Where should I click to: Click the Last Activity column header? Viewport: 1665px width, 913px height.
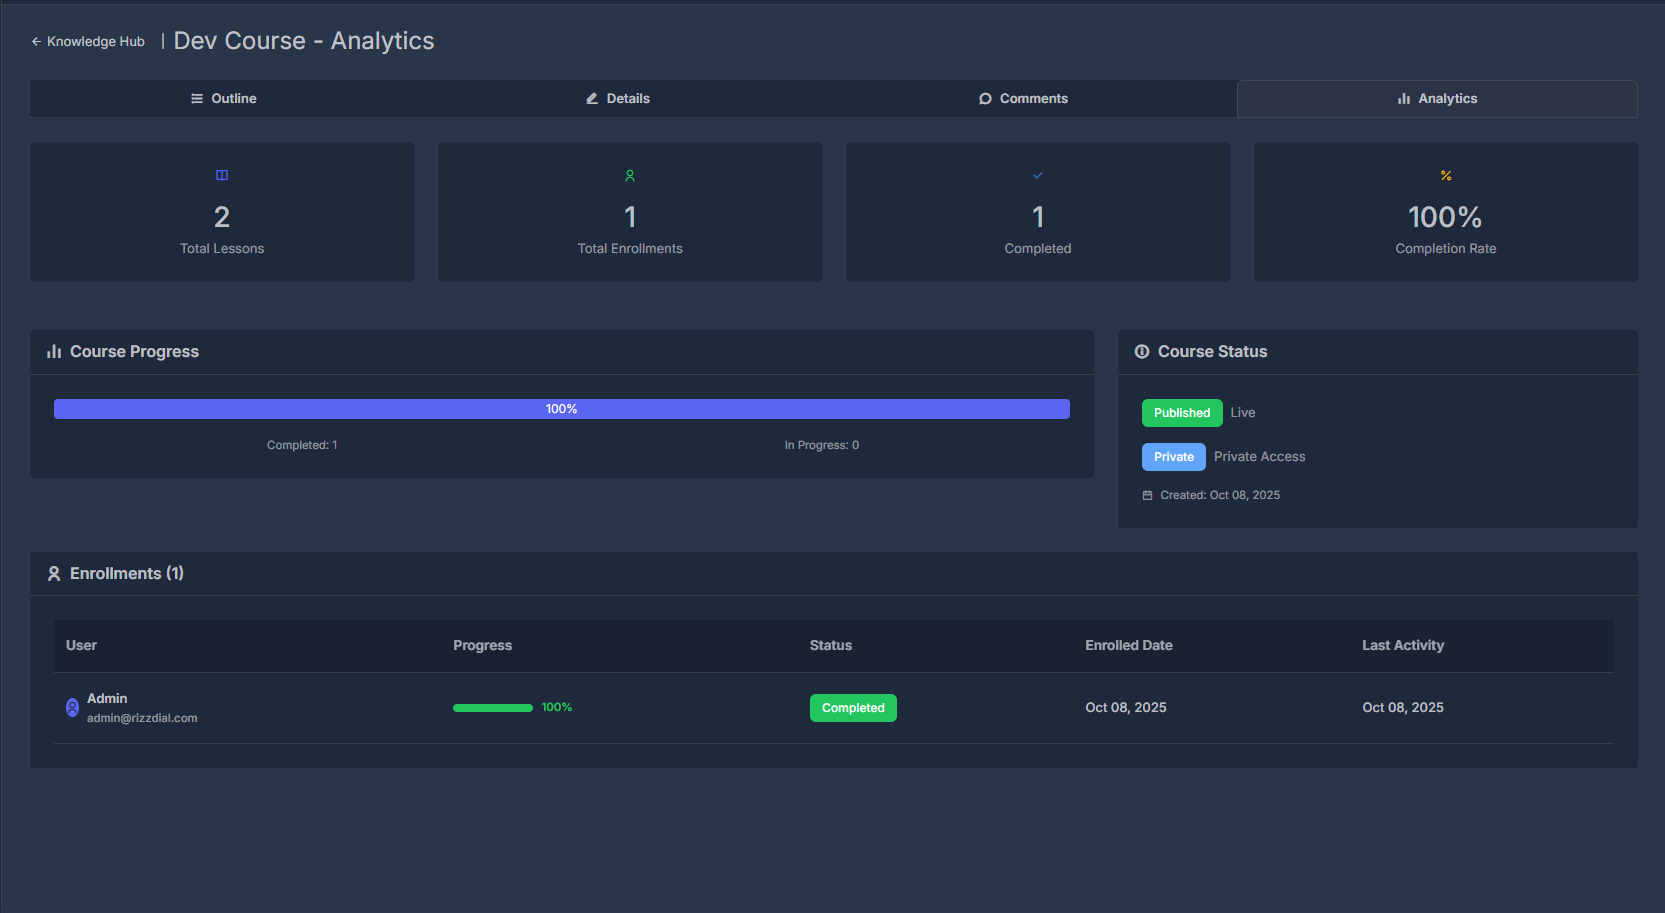tap(1403, 645)
